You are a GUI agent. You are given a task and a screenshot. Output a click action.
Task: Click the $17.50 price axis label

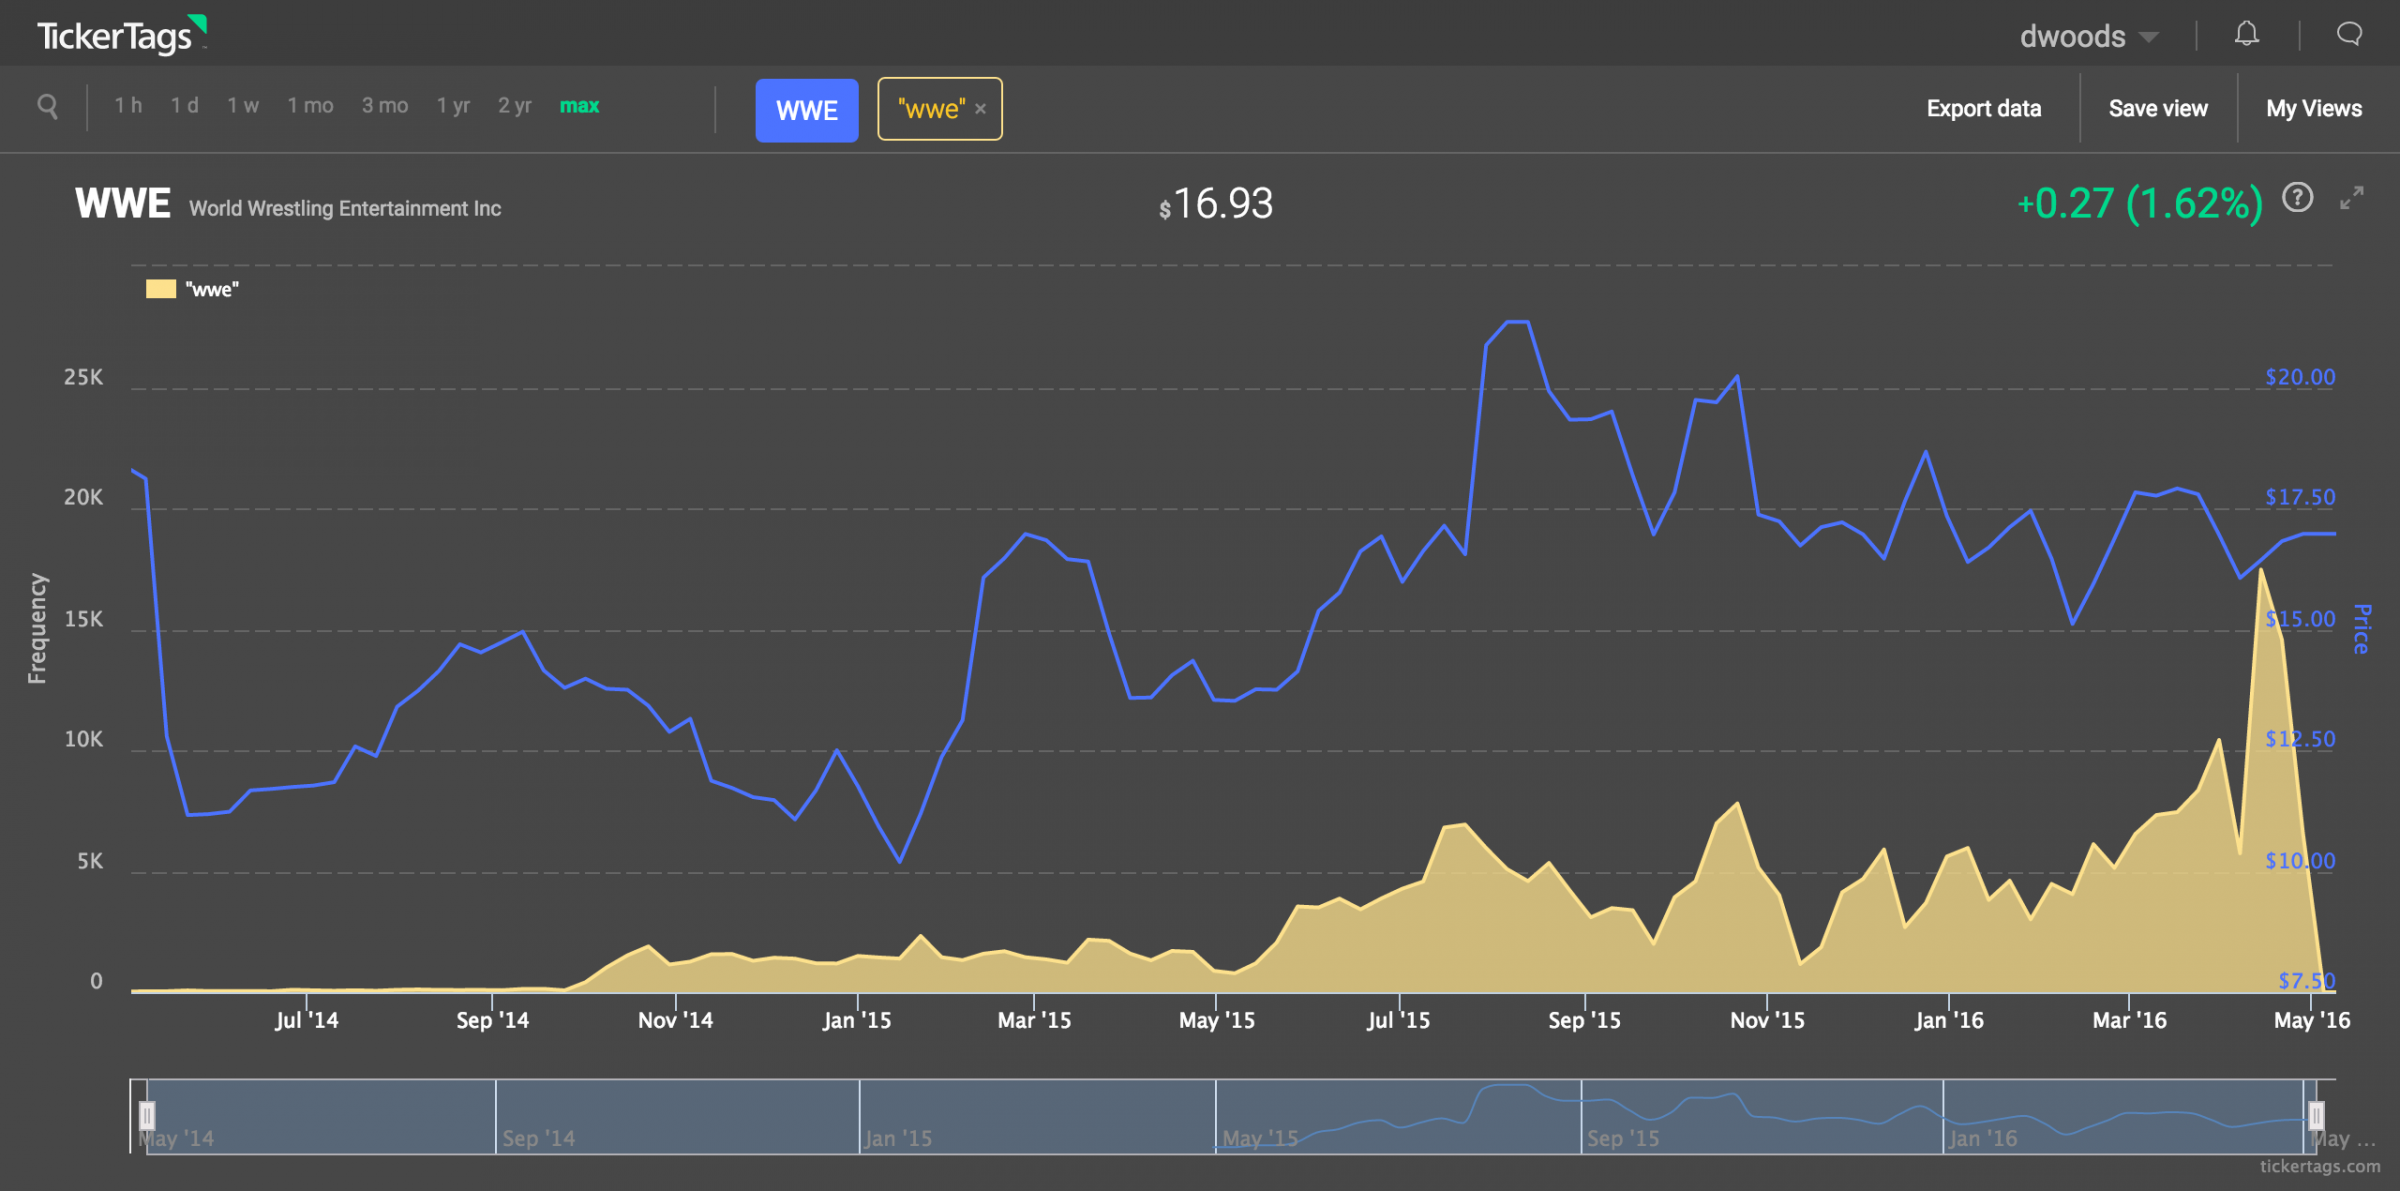point(2300,497)
